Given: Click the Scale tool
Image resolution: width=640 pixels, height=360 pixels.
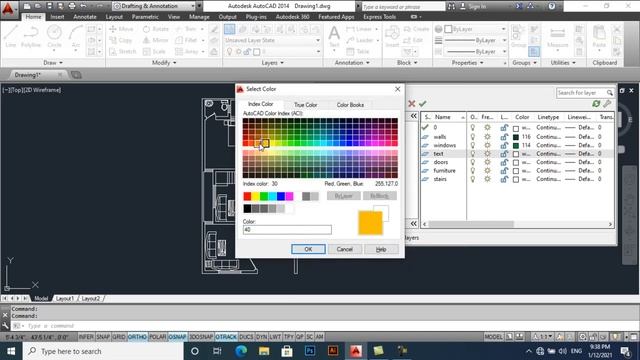Looking at the screenshot, I should pos(154,51).
